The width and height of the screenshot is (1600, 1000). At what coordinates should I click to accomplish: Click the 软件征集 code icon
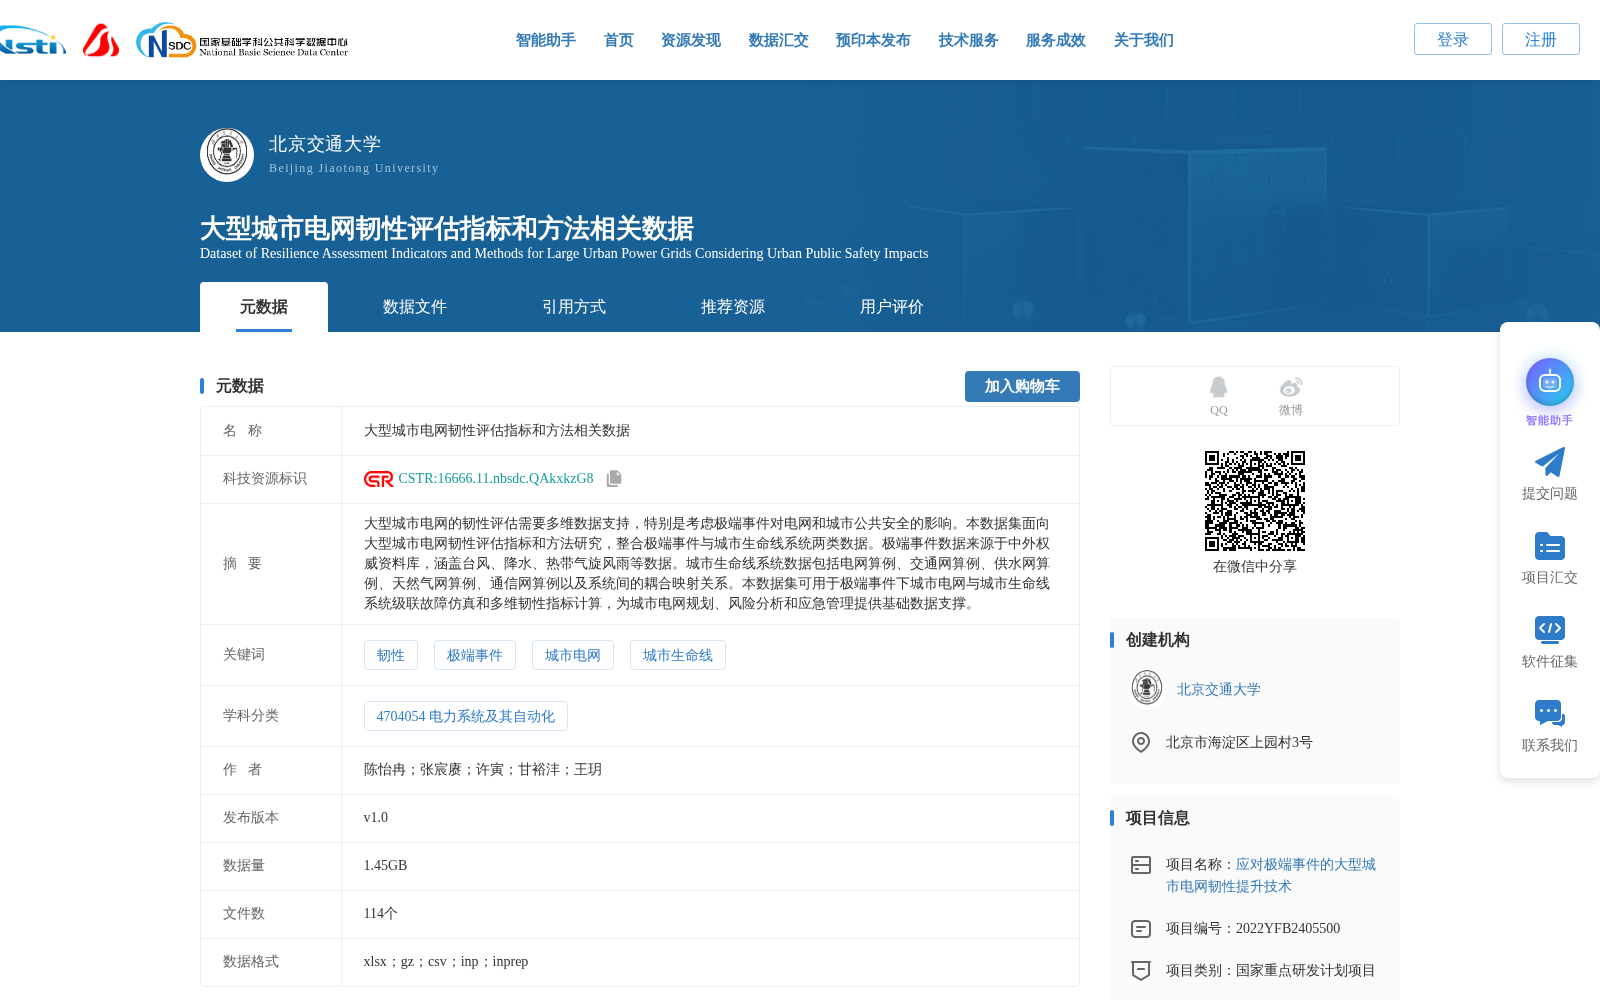(1550, 629)
